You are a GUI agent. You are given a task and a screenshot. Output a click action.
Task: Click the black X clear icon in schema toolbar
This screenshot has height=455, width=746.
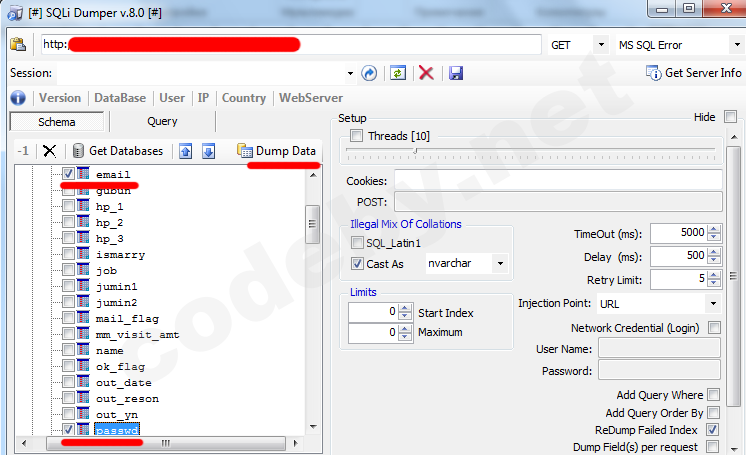click(49, 151)
